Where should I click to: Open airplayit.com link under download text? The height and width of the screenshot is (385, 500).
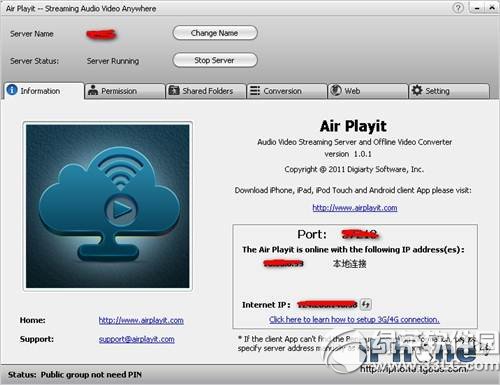pyautogui.click(x=355, y=208)
